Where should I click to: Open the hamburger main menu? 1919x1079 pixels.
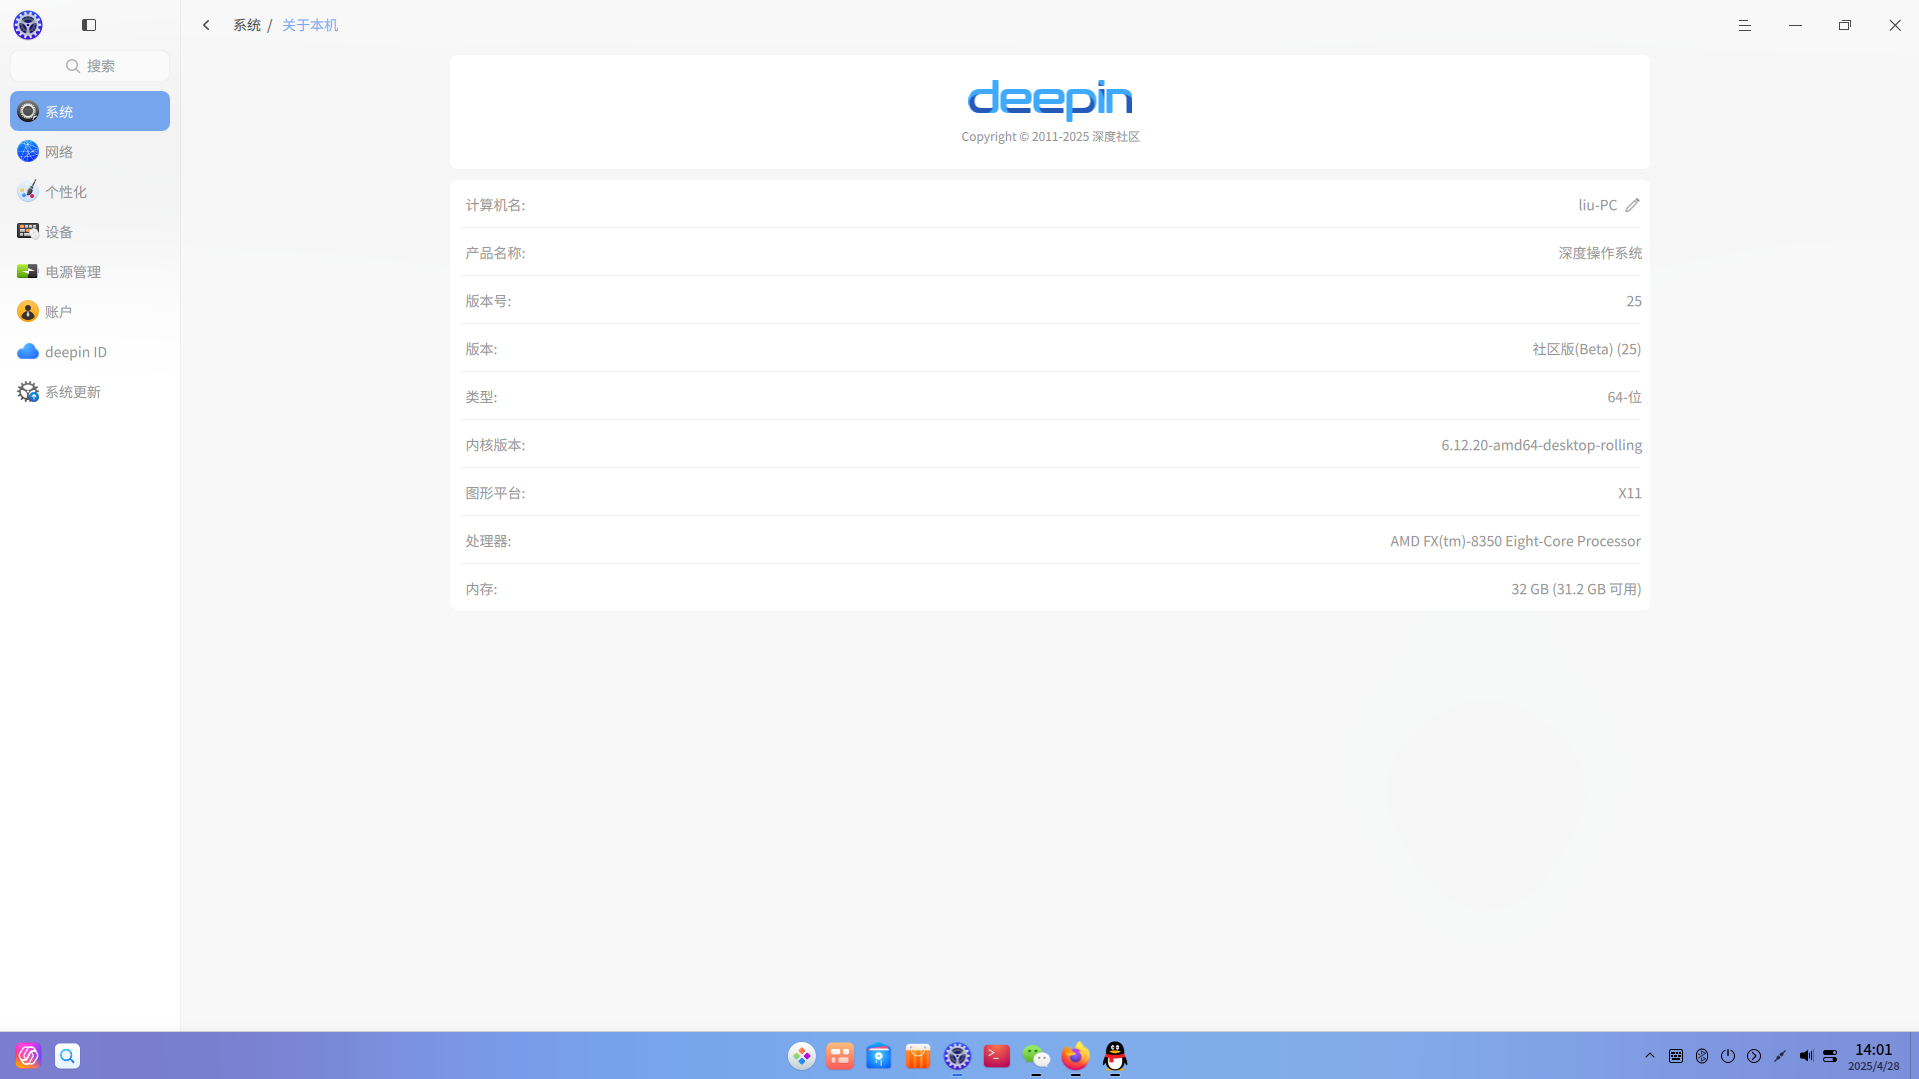click(1745, 25)
